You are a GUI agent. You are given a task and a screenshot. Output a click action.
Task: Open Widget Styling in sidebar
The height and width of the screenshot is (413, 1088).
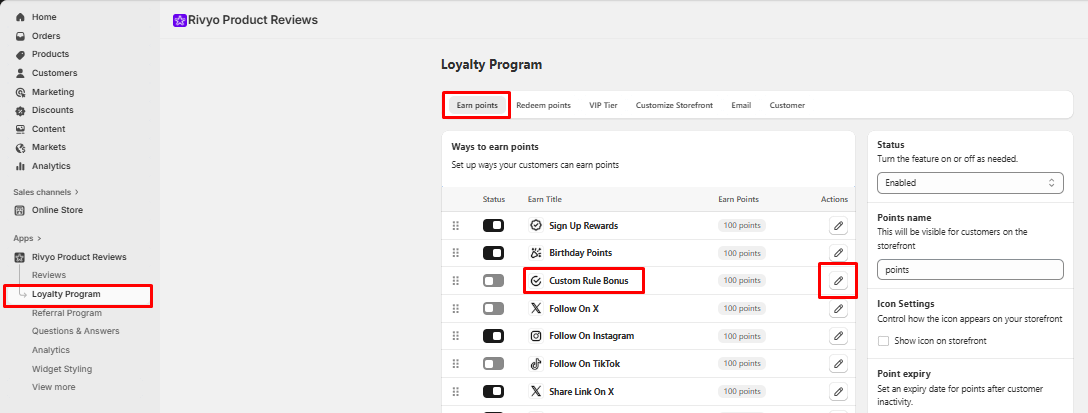tap(62, 369)
